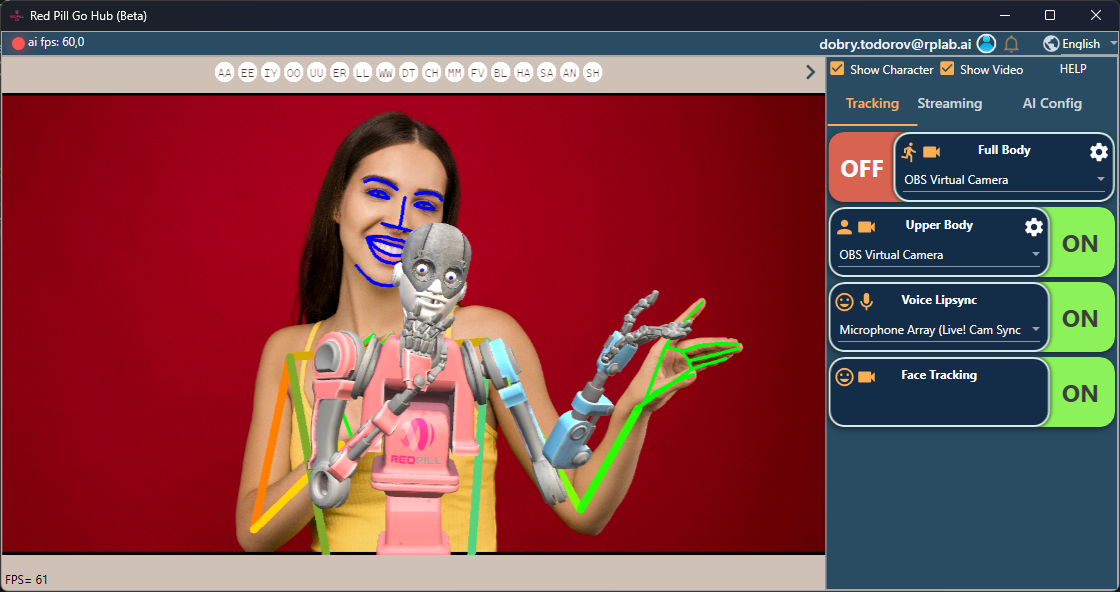Image resolution: width=1120 pixels, height=592 pixels.
Task: Select the SH viseme circle
Action: tap(592, 73)
